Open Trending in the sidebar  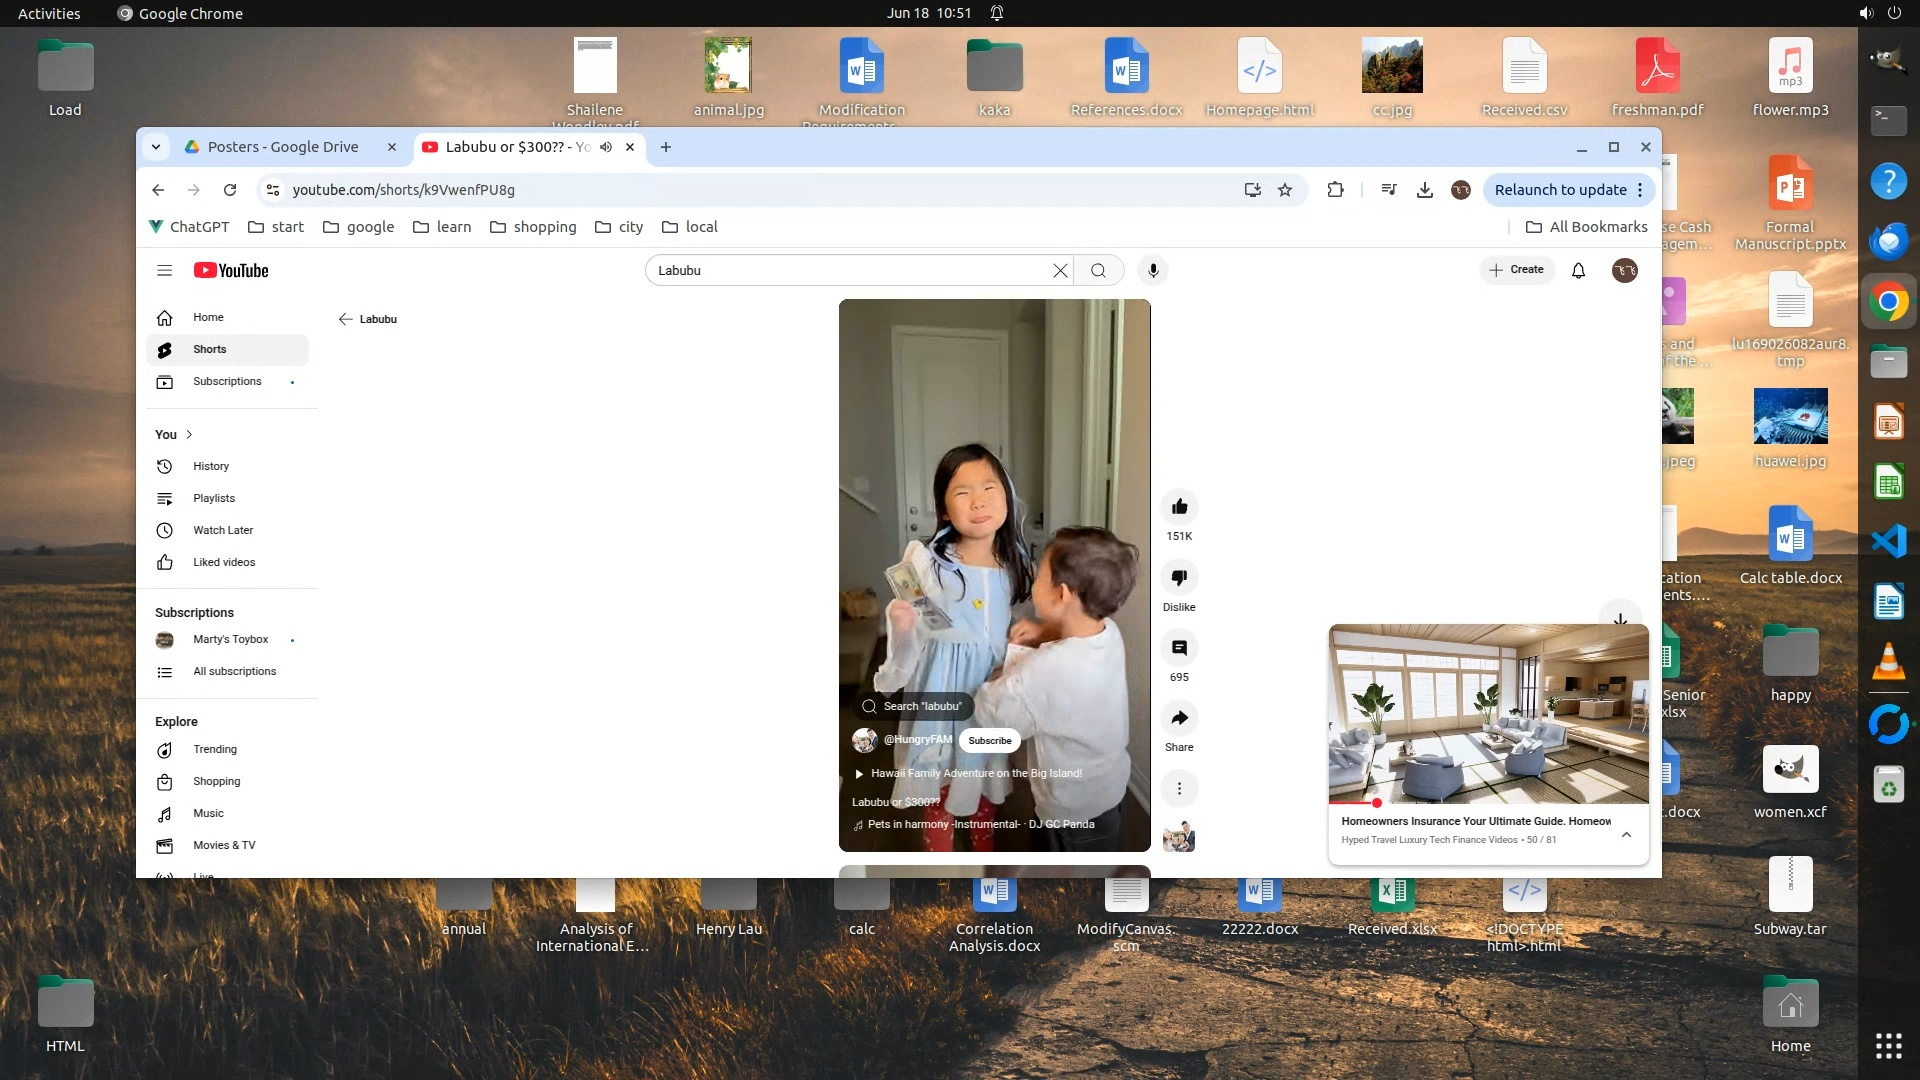[x=215, y=749]
